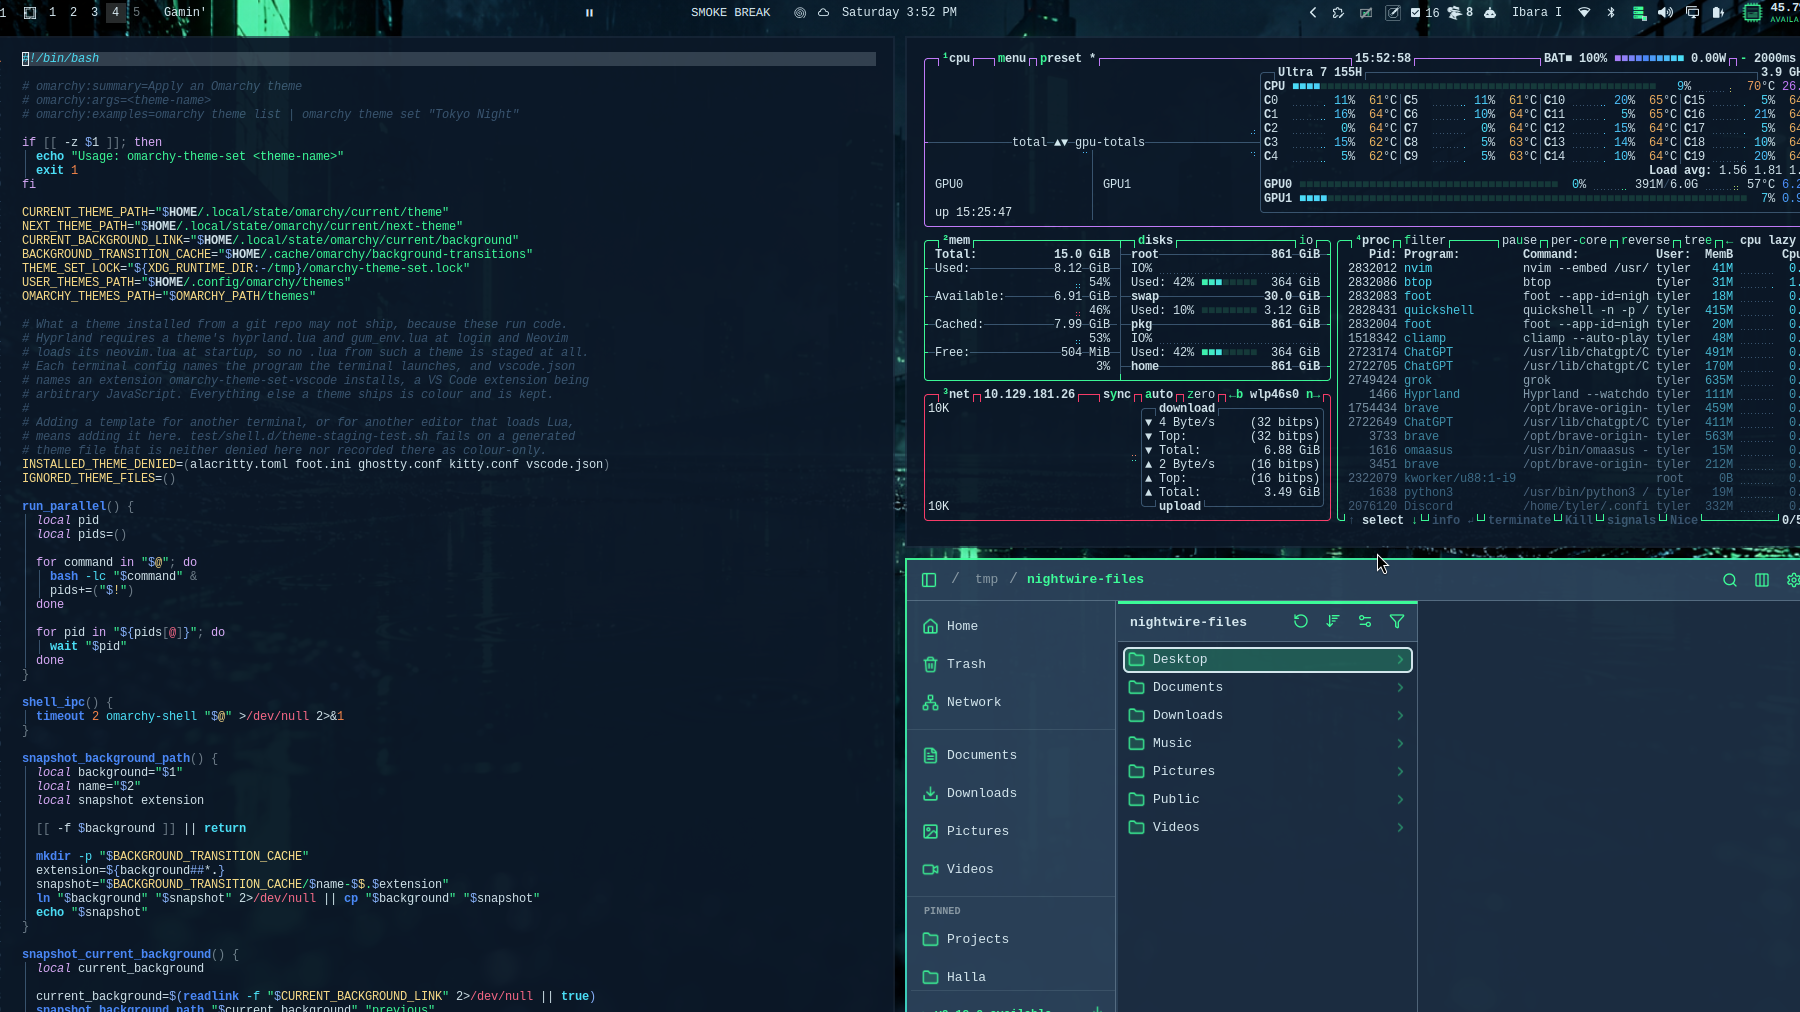Open the pinned Projects folder
This screenshot has width=1800, height=1012.
pyautogui.click(x=1012, y=939)
